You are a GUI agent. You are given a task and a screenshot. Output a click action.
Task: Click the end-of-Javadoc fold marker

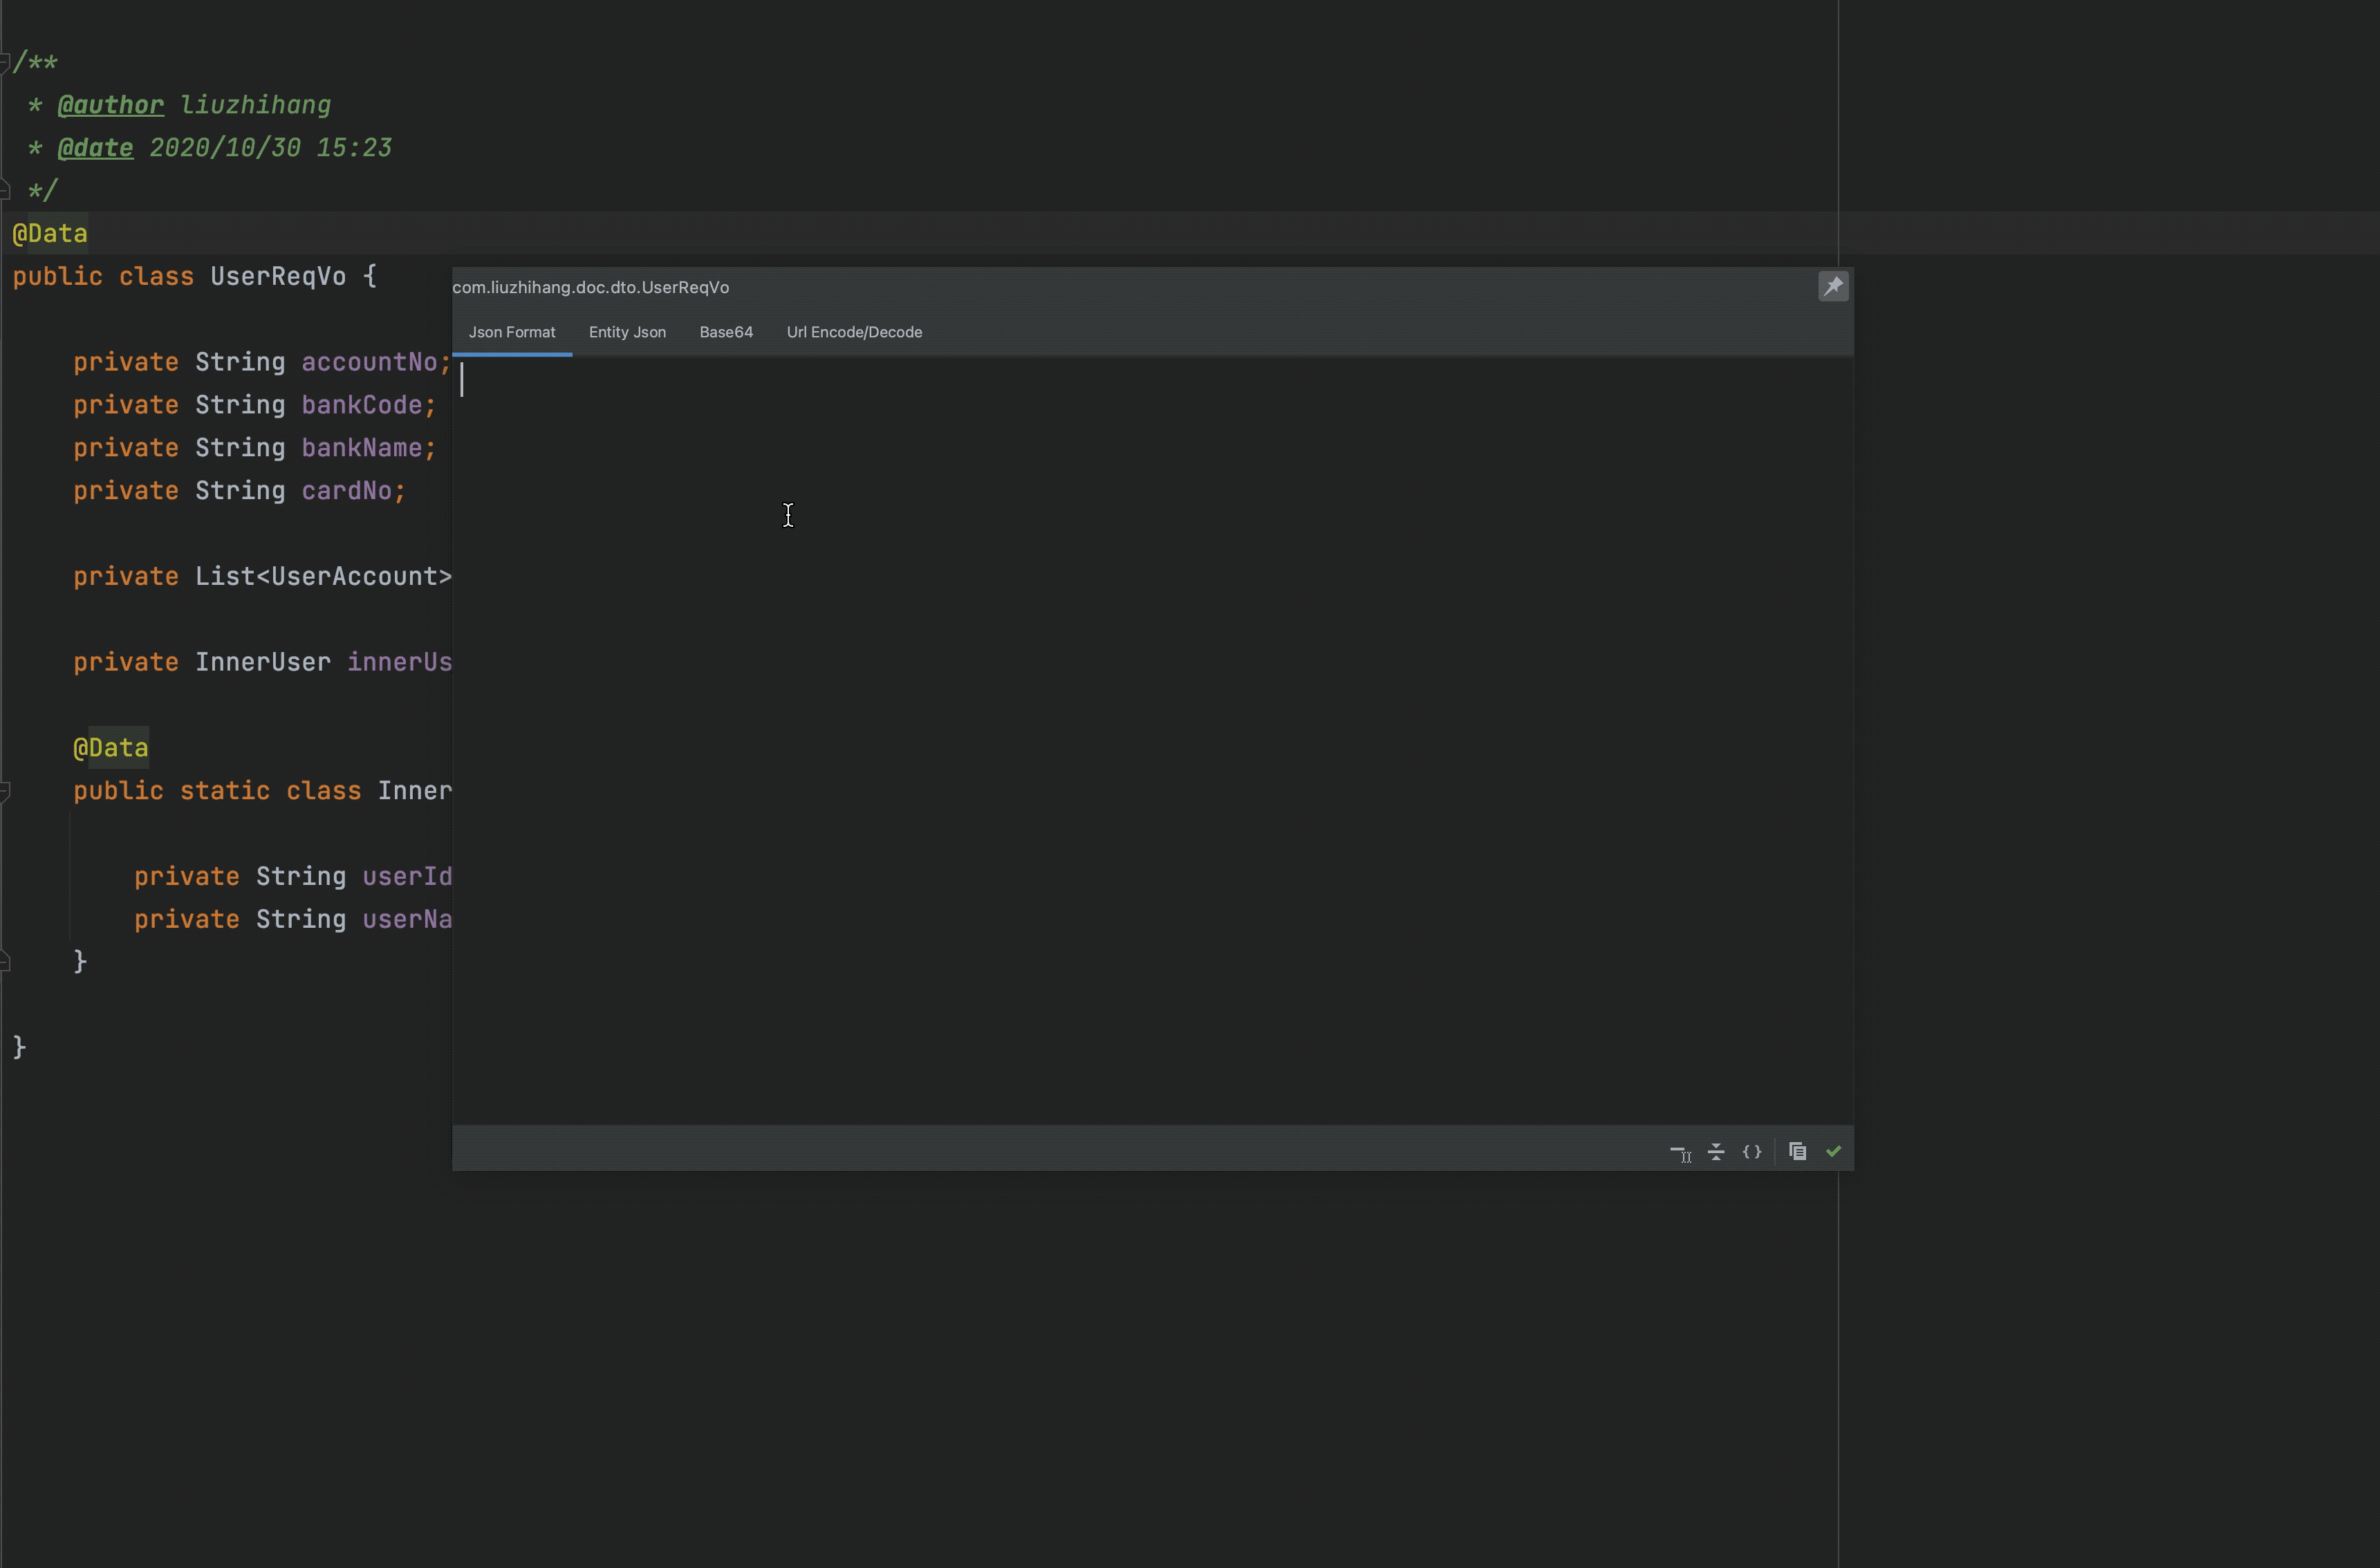(x=5, y=190)
